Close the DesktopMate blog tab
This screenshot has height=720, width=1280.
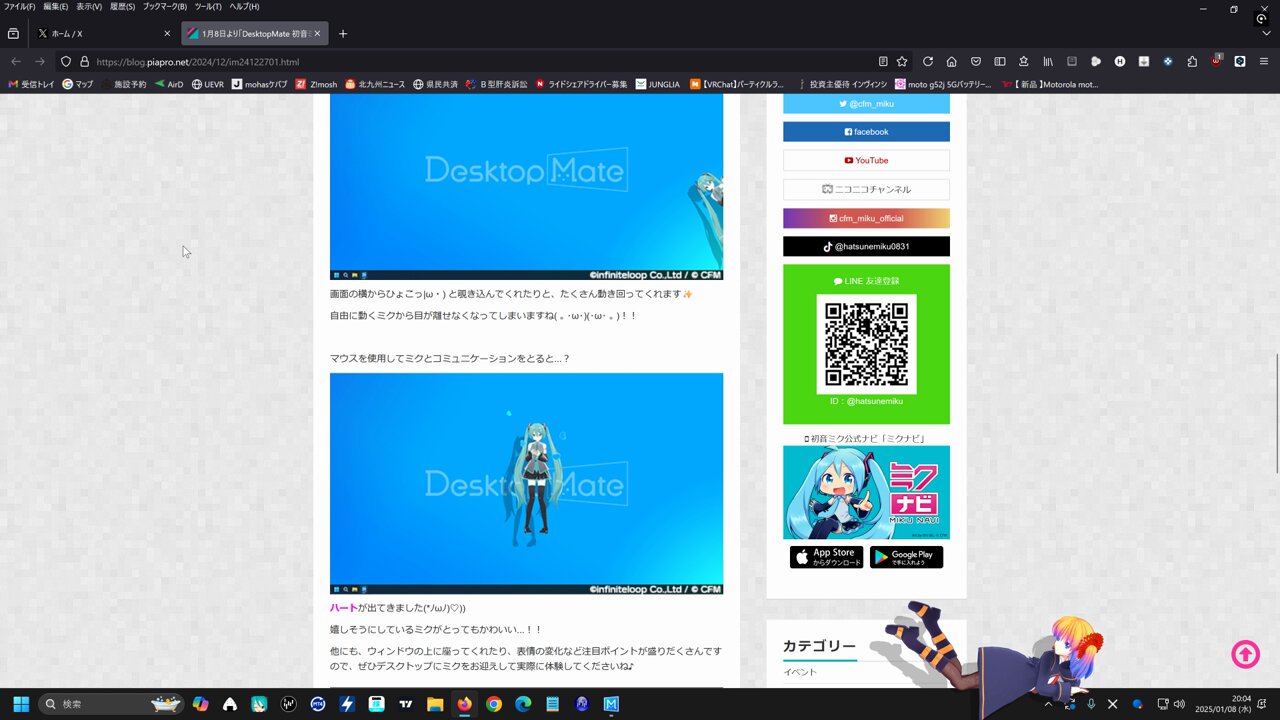click(x=317, y=33)
